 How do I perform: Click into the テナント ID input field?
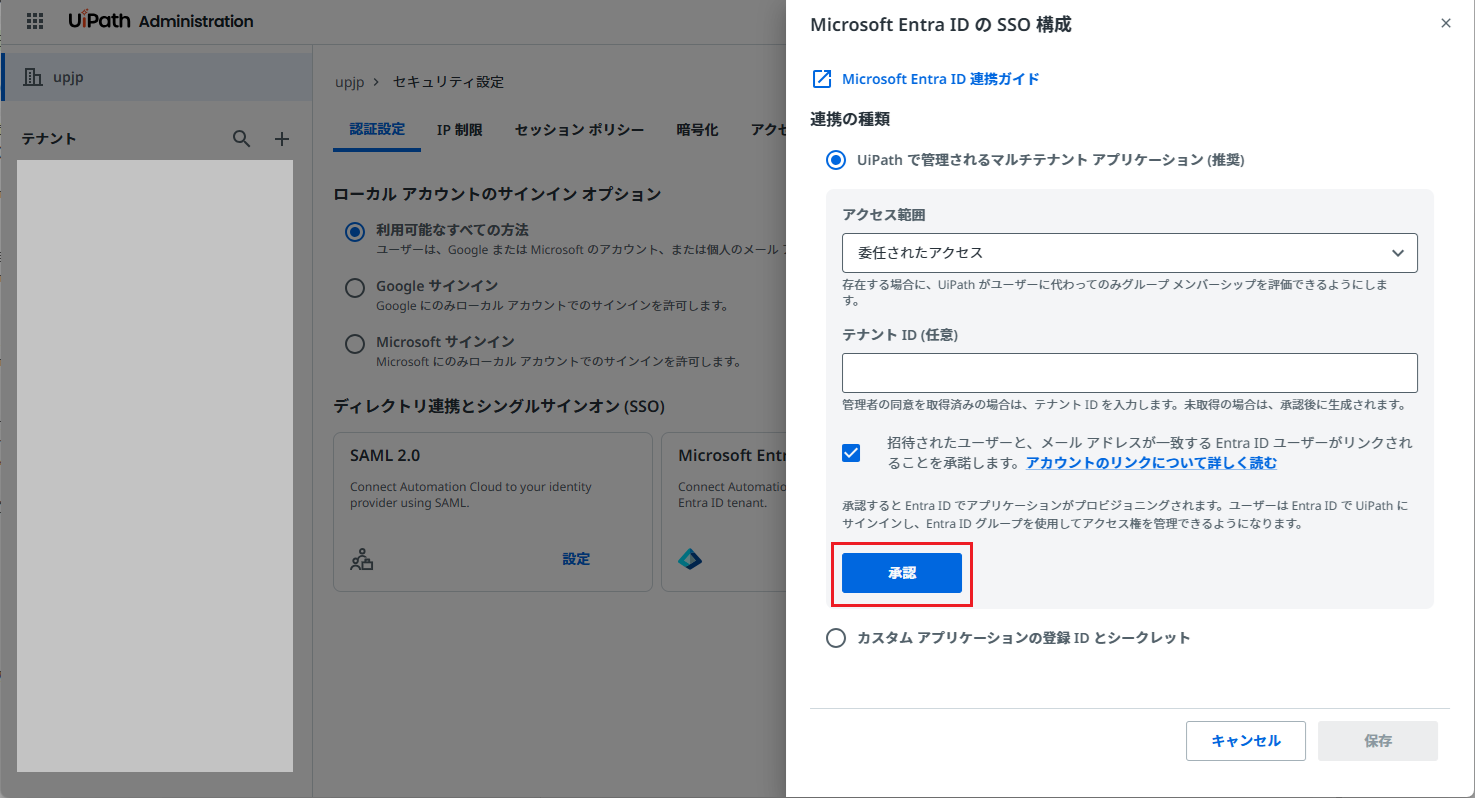point(1130,373)
